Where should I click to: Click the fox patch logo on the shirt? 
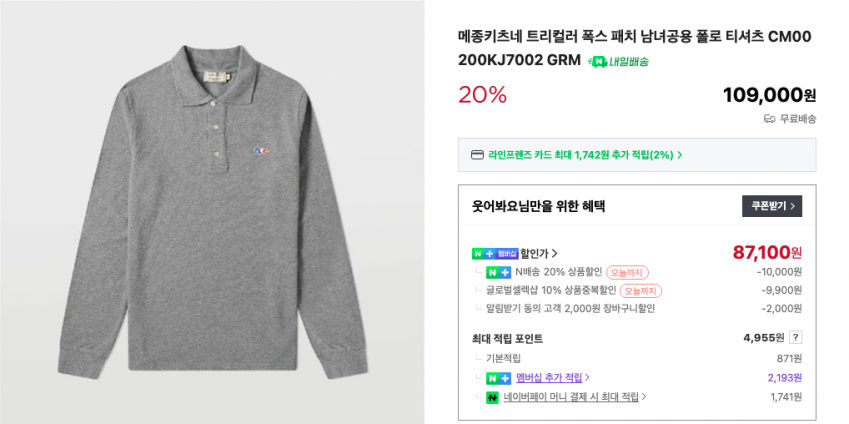click(x=262, y=151)
